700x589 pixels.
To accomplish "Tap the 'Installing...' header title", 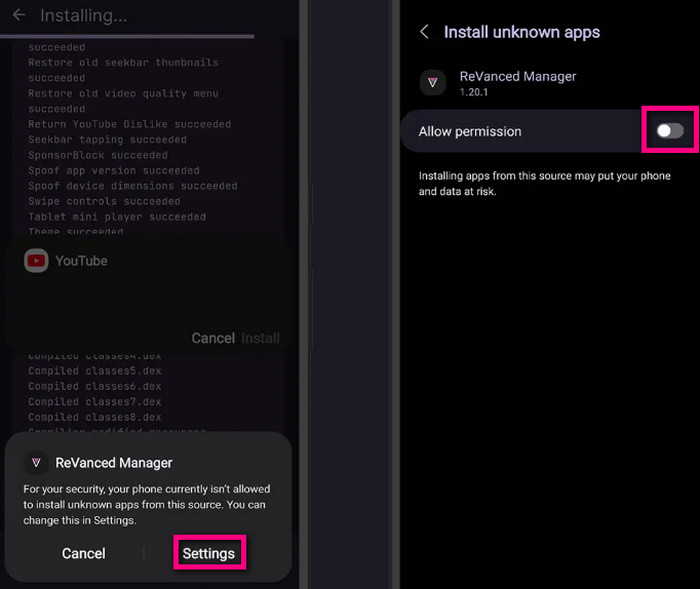I will tap(84, 16).
